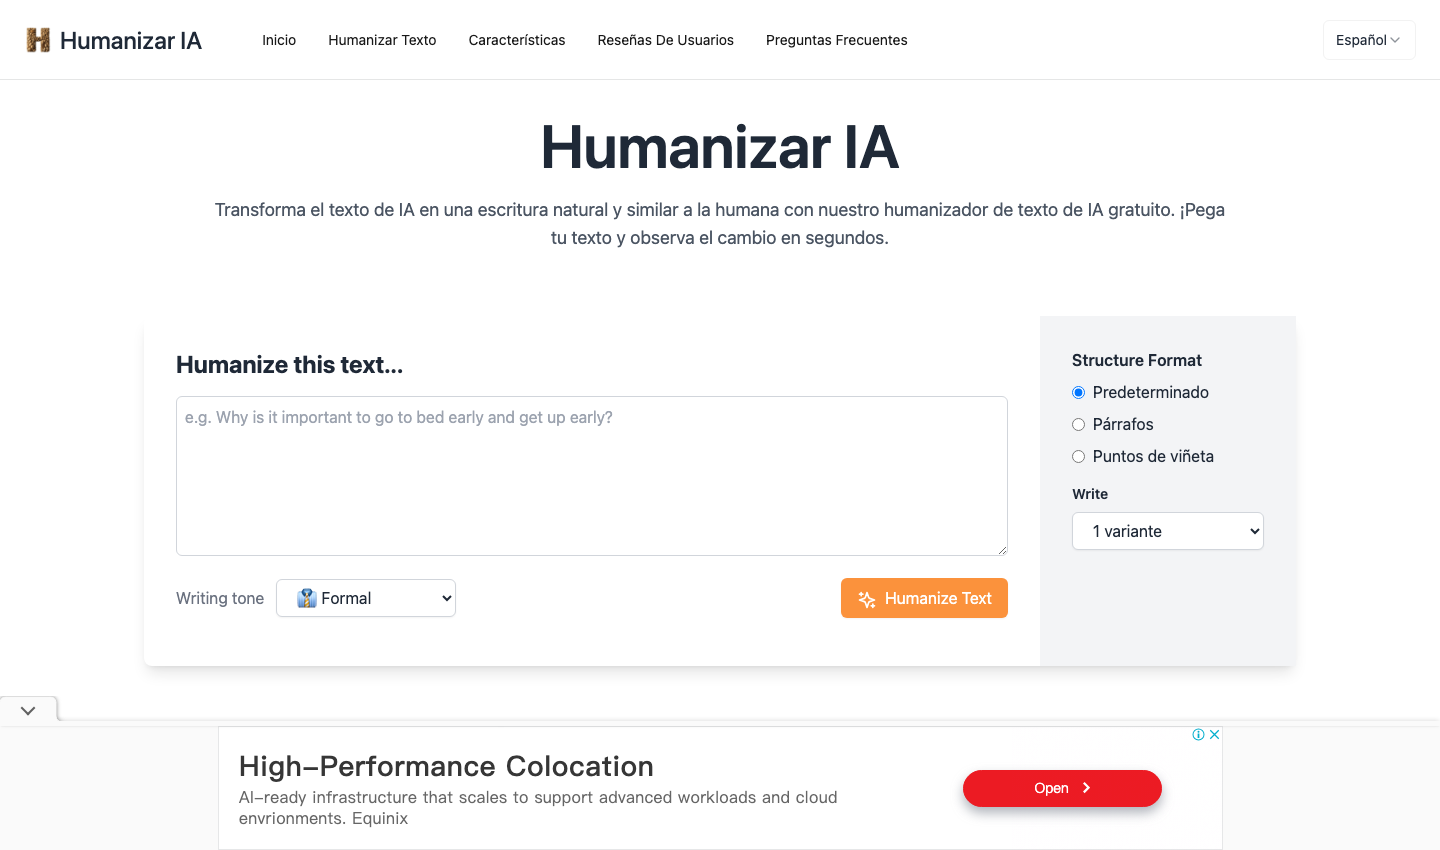
Task: Click the Write label above variants
Action: click(1090, 494)
